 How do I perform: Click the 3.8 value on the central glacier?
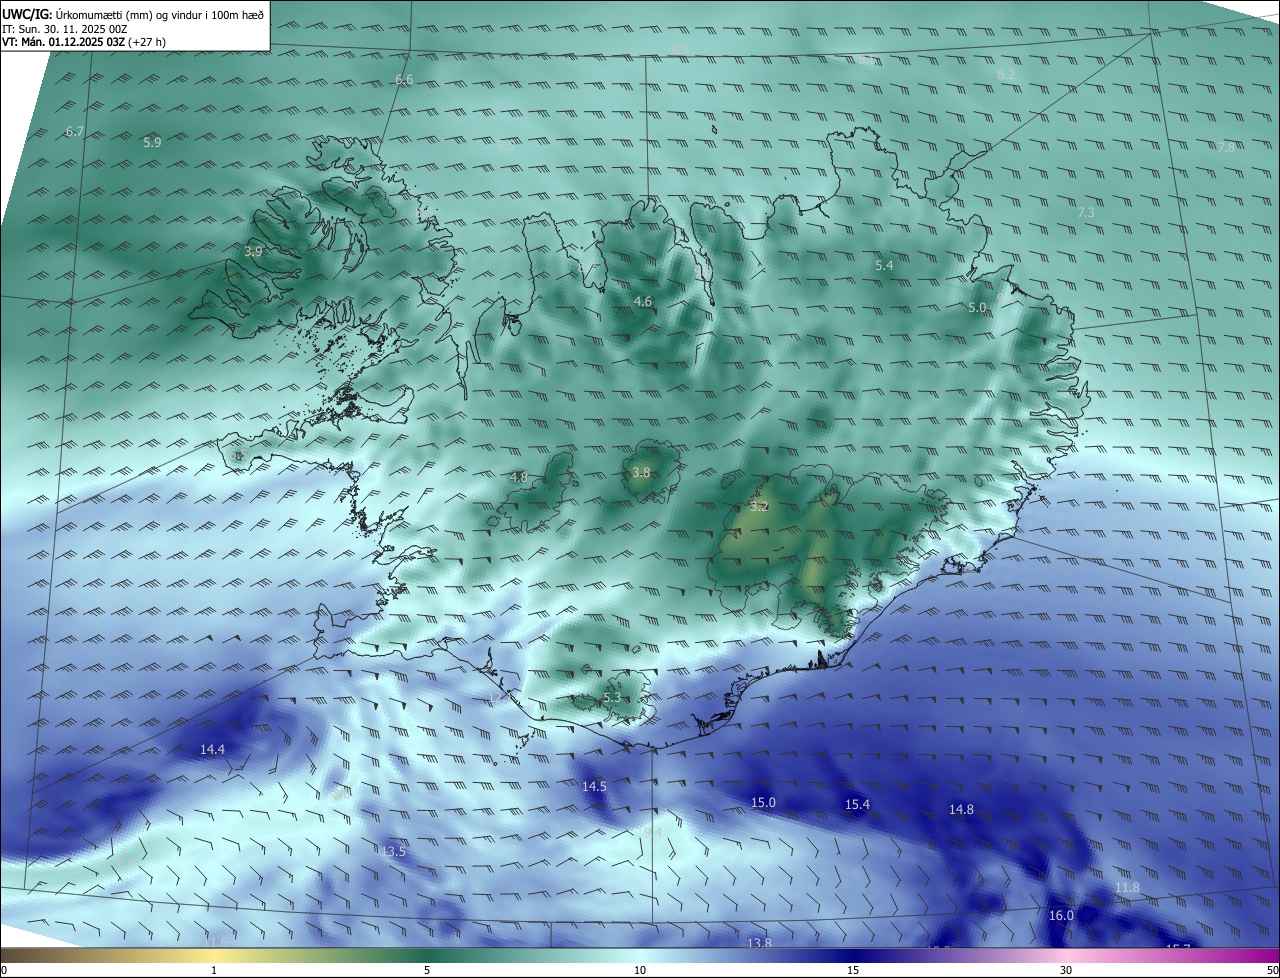pos(641,472)
